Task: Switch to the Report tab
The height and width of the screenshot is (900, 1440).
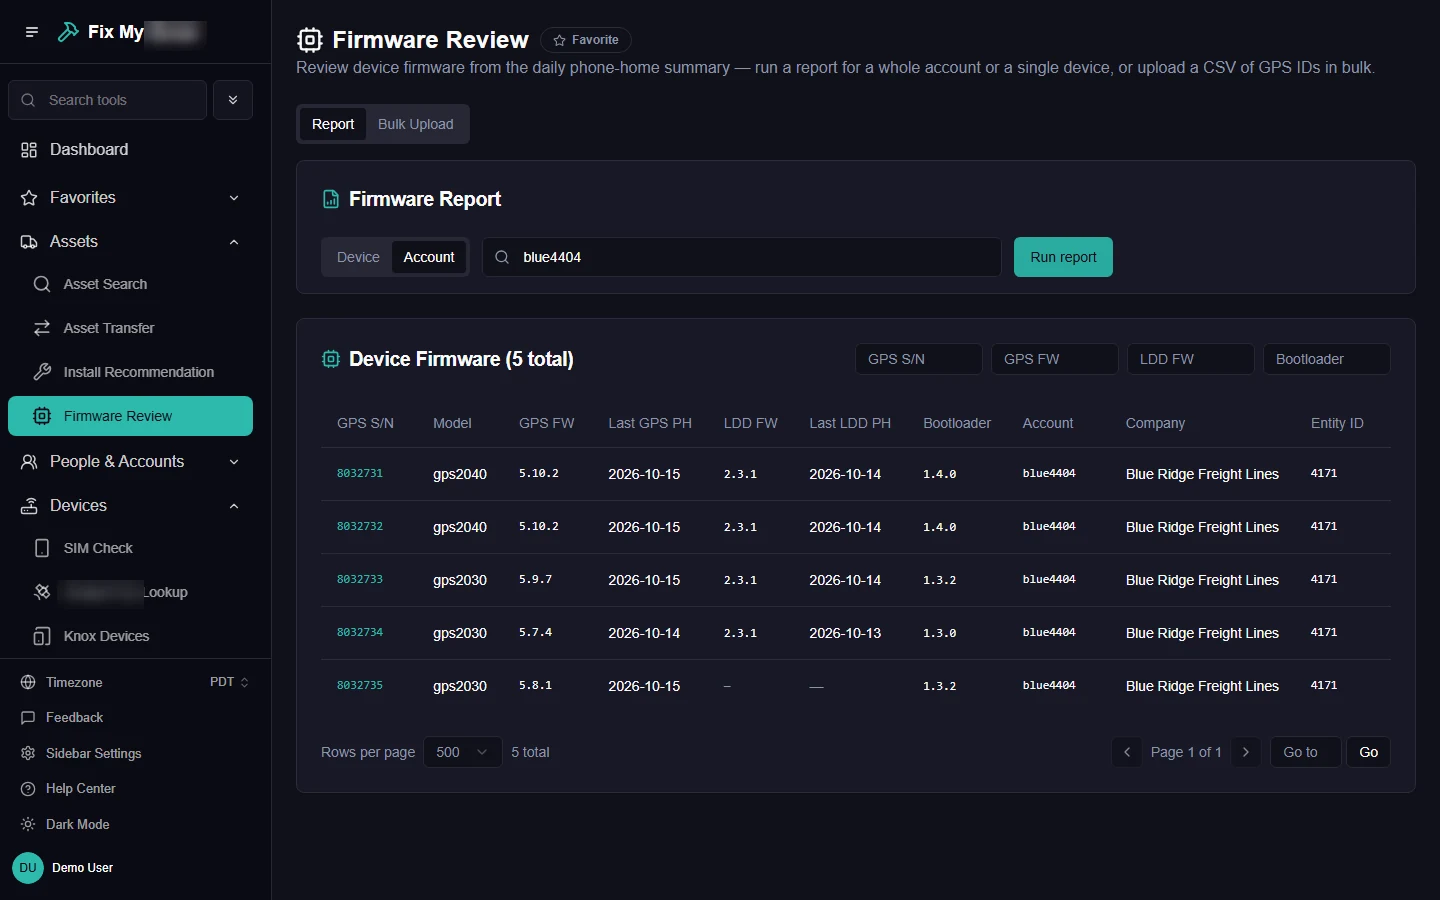Action: (x=333, y=124)
